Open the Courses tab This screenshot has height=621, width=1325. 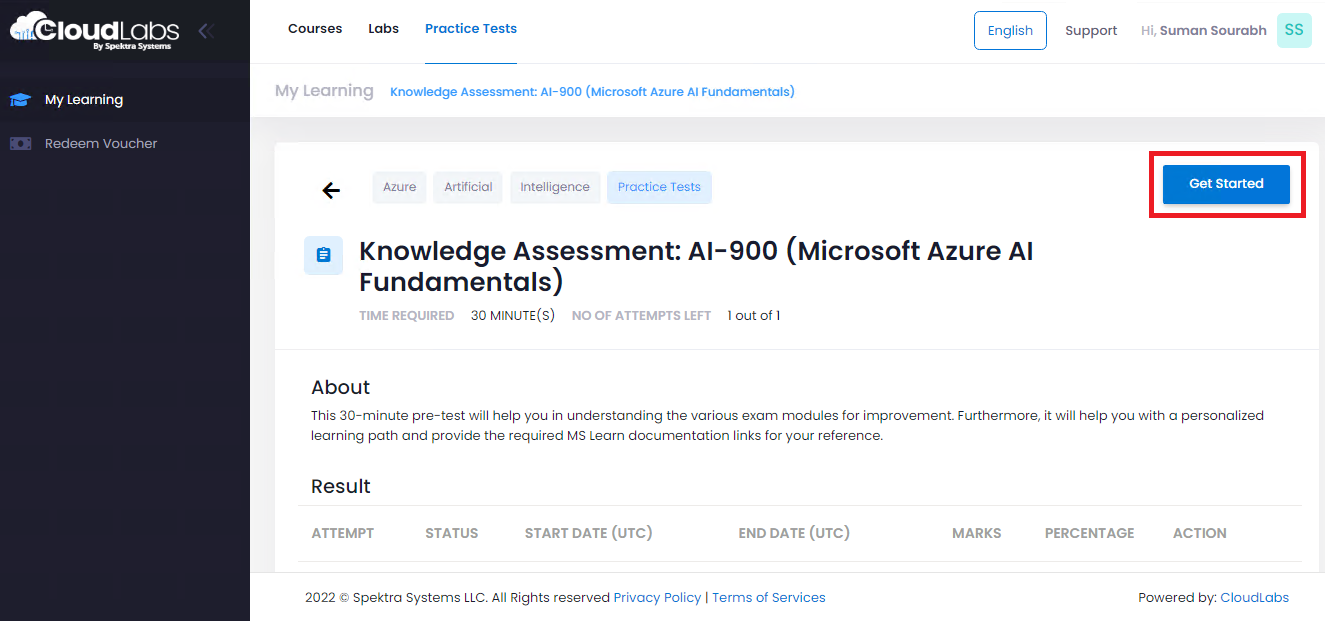(315, 29)
